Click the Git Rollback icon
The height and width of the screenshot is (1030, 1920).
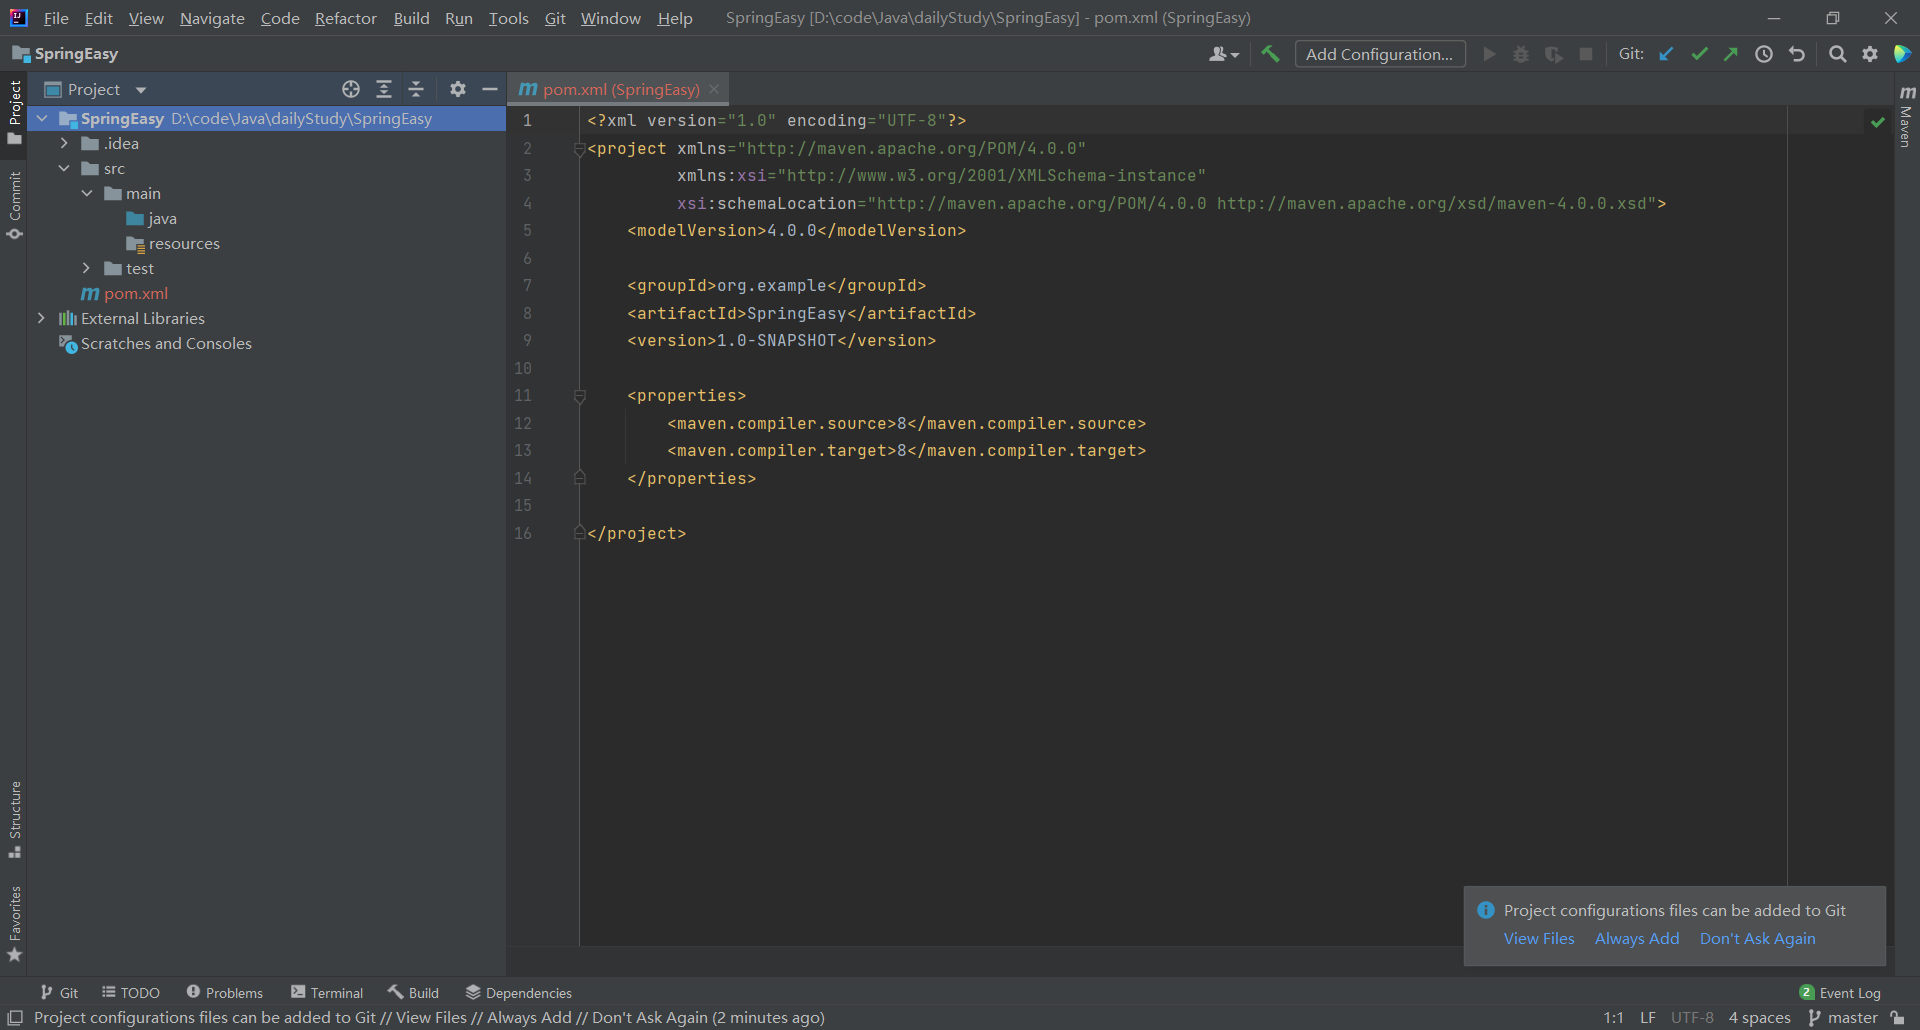coord(1797,54)
